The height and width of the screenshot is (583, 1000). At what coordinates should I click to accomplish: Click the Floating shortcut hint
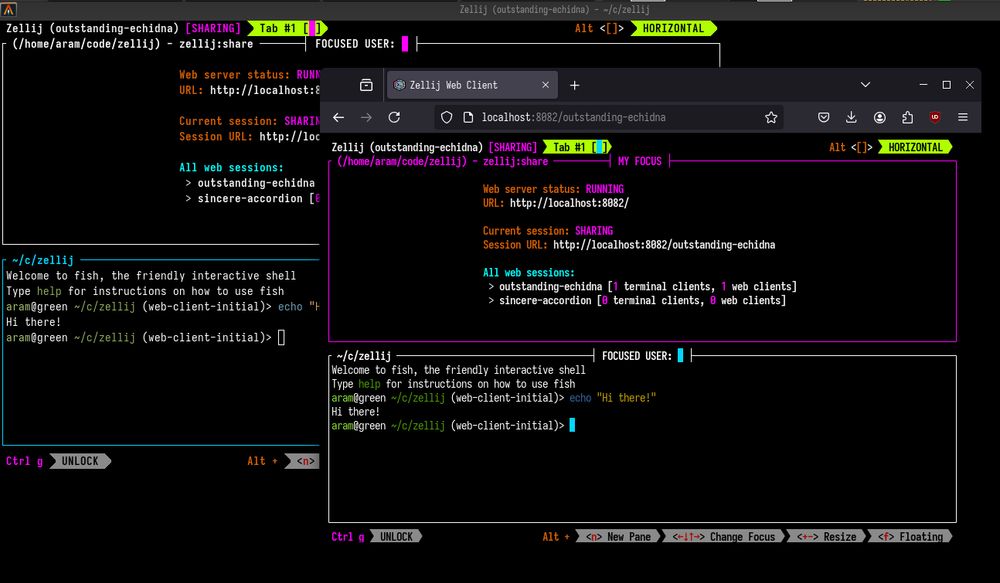click(910, 536)
